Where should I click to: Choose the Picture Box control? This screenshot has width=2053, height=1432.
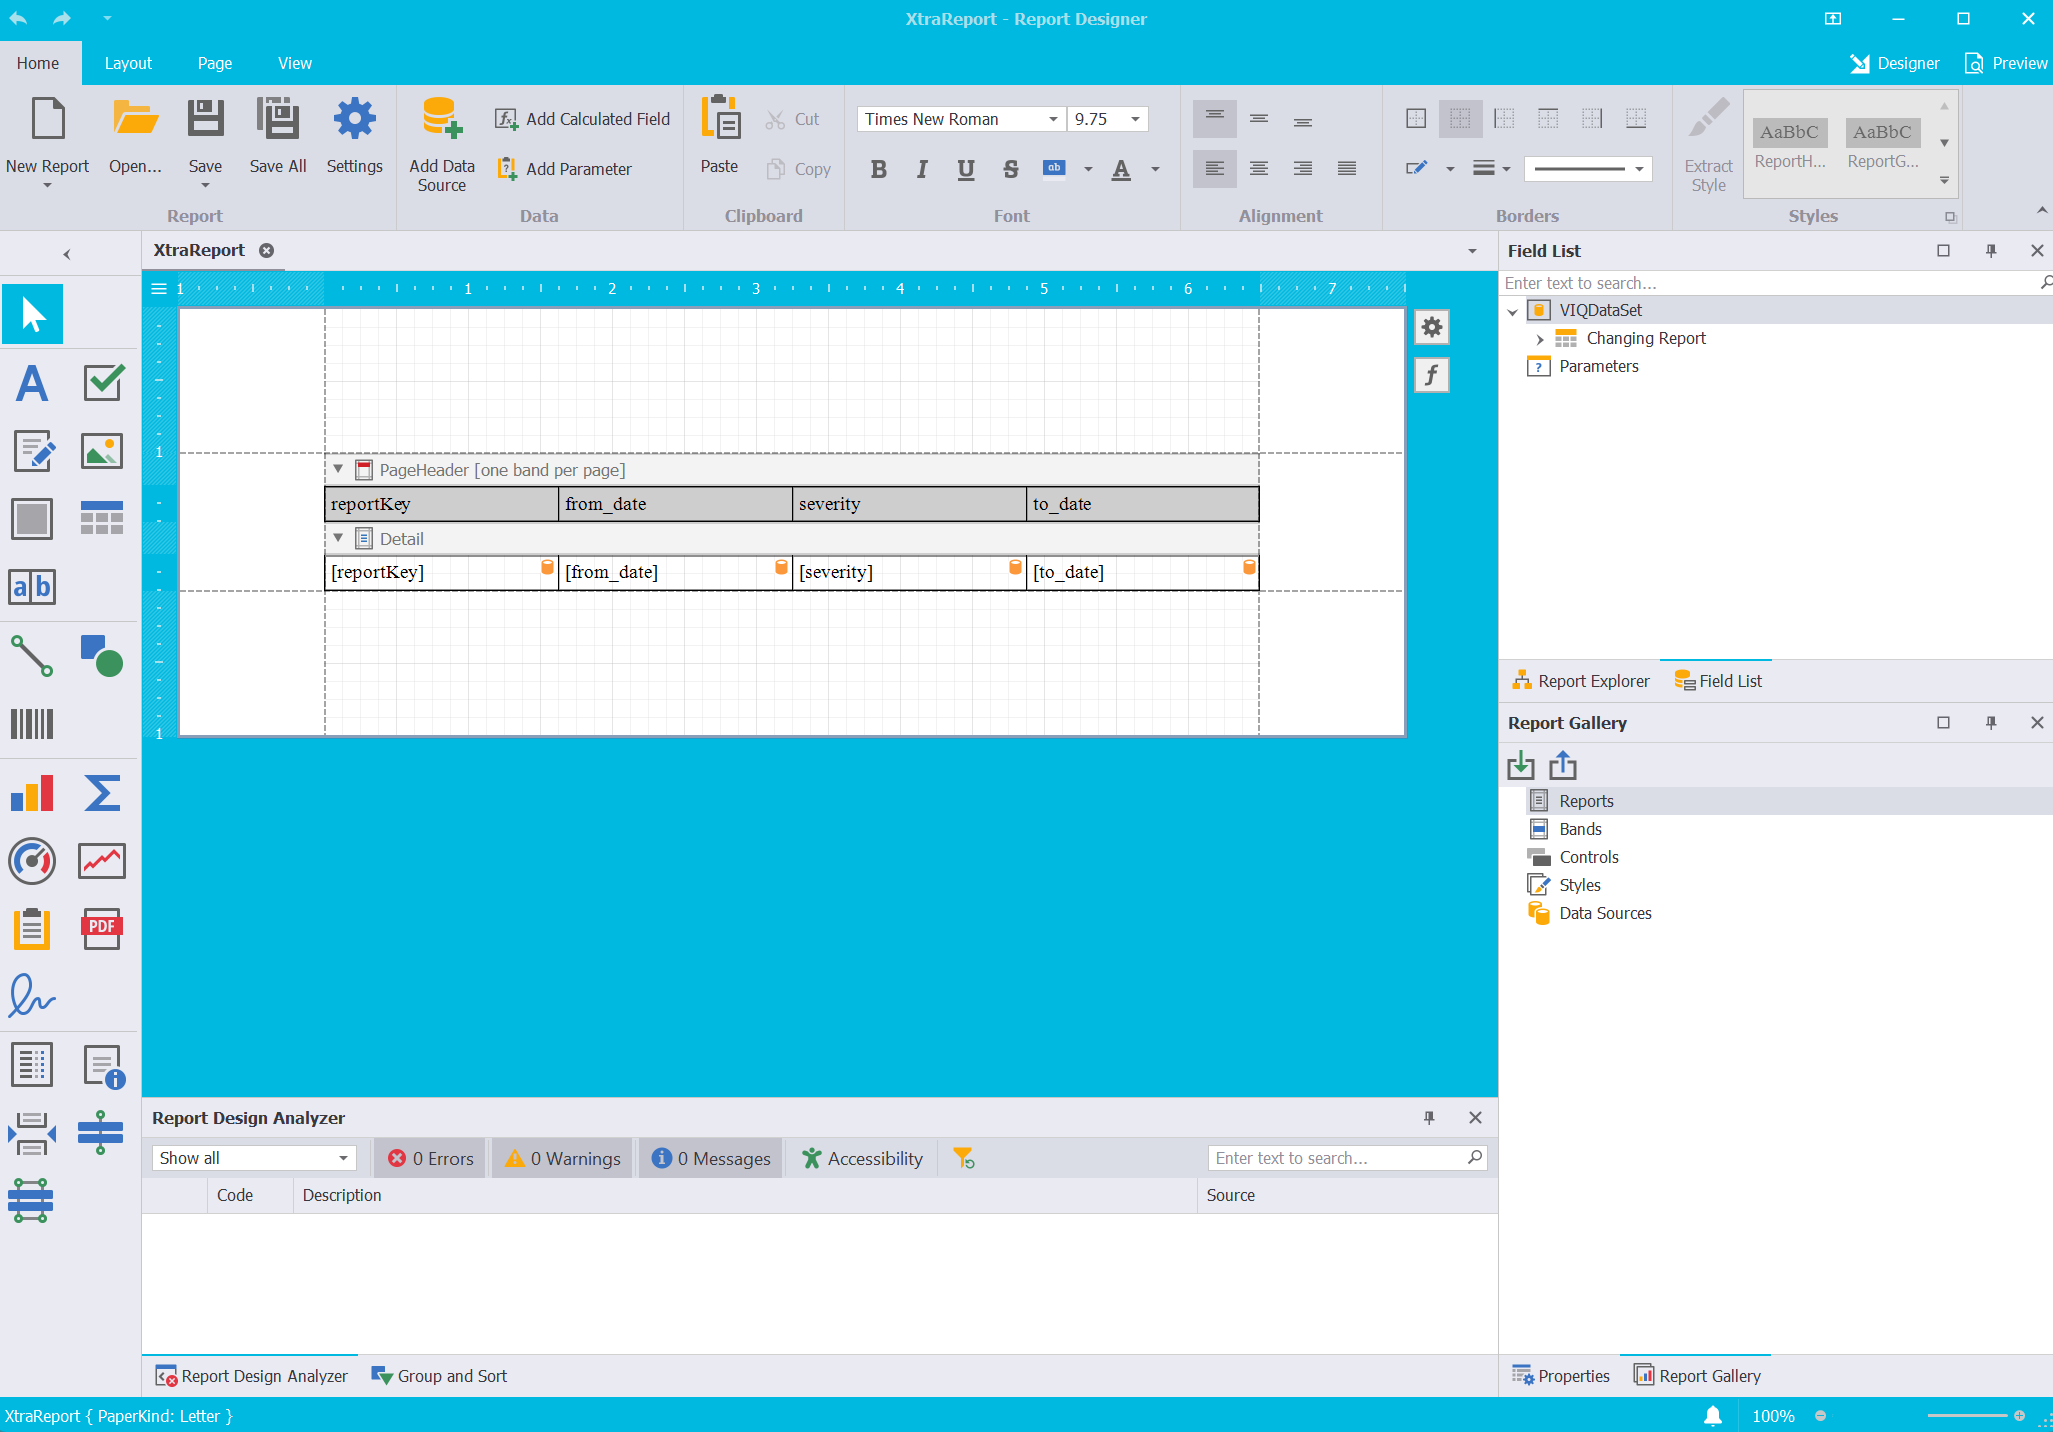point(102,451)
